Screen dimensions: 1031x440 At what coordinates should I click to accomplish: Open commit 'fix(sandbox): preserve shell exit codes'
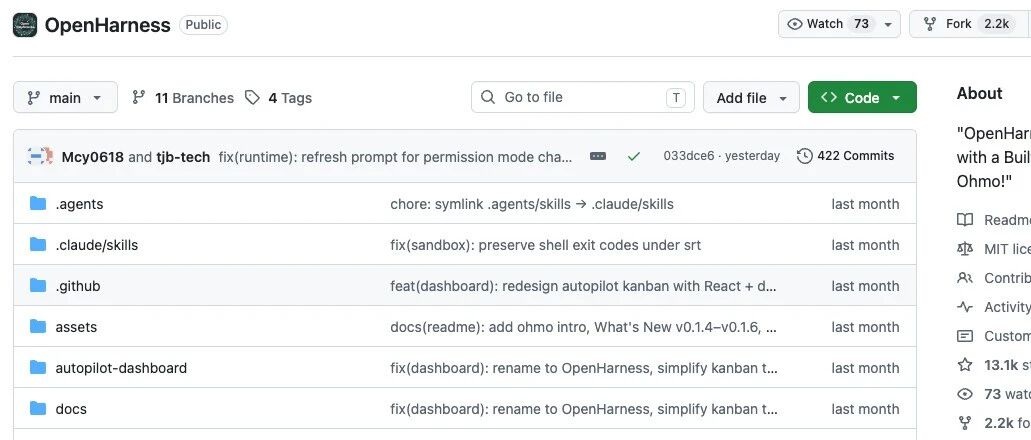point(546,245)
